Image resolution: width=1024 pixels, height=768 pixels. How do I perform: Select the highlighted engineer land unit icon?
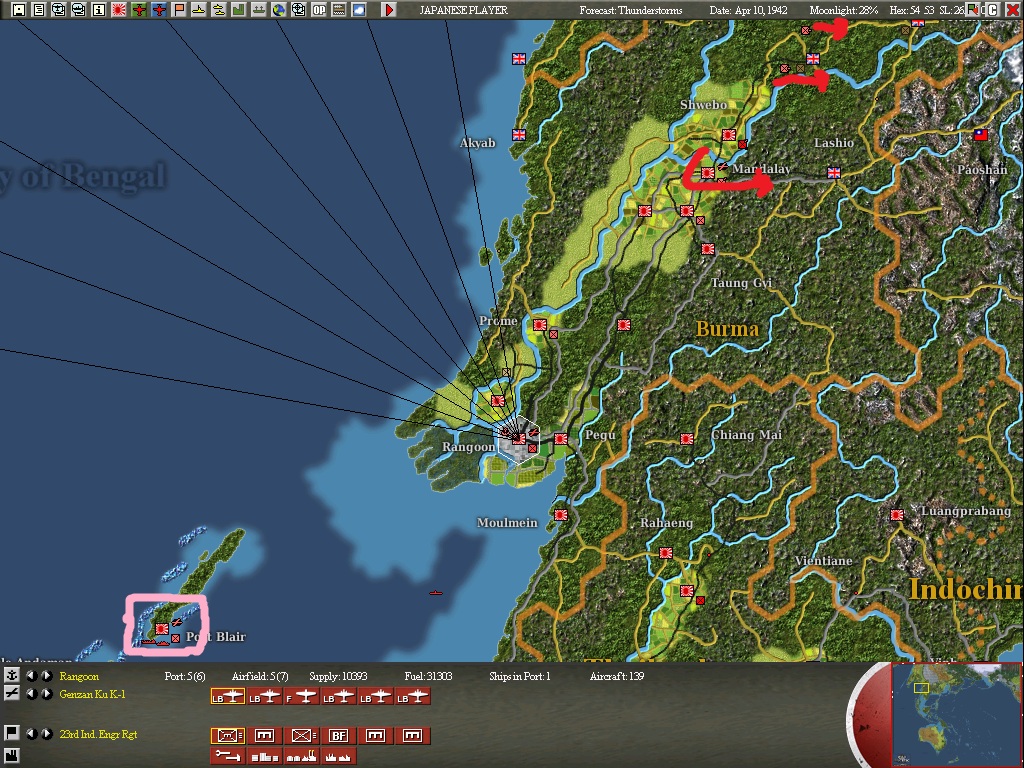pos(227,736)
